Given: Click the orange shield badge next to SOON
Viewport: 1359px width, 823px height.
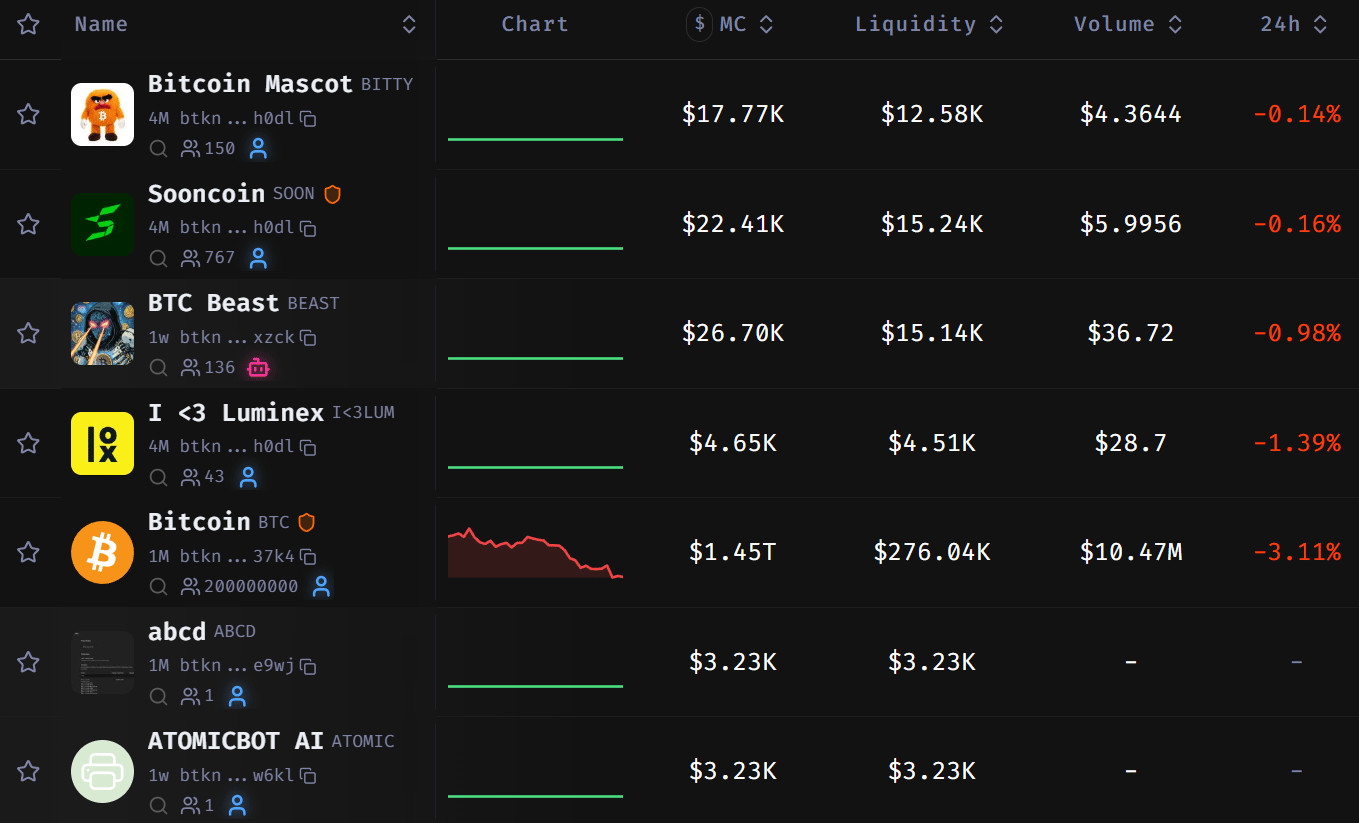Looking at the screenshot, I should click(x=333, y=194).
